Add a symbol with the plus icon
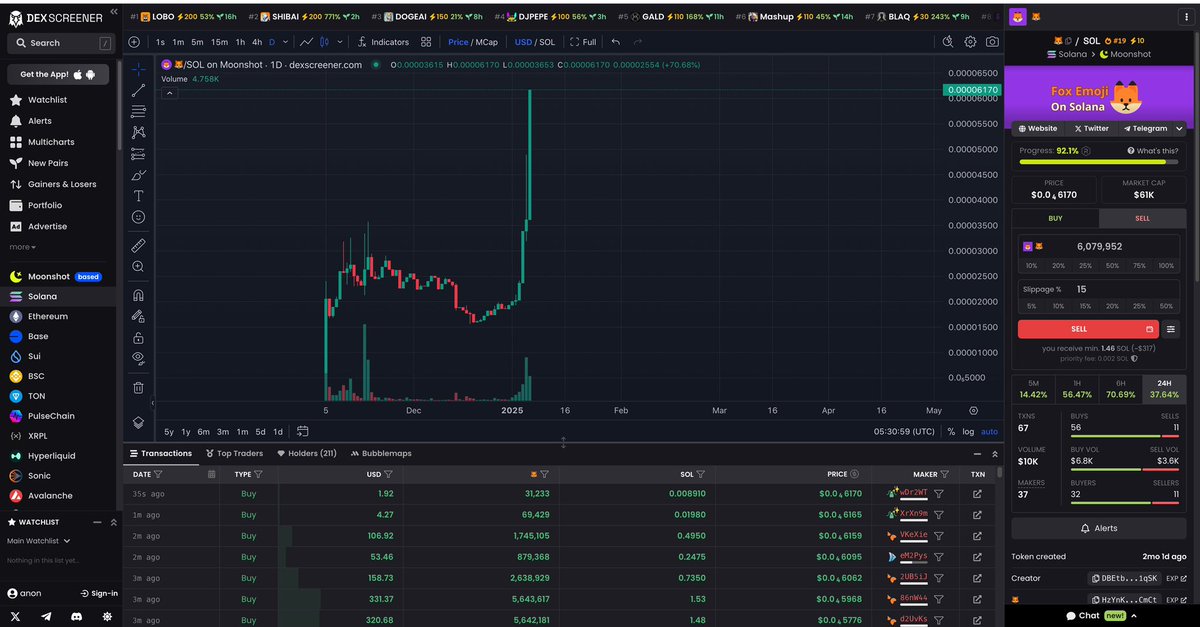This screenshot has height=627, width=1200. click(x=134, y=42)
